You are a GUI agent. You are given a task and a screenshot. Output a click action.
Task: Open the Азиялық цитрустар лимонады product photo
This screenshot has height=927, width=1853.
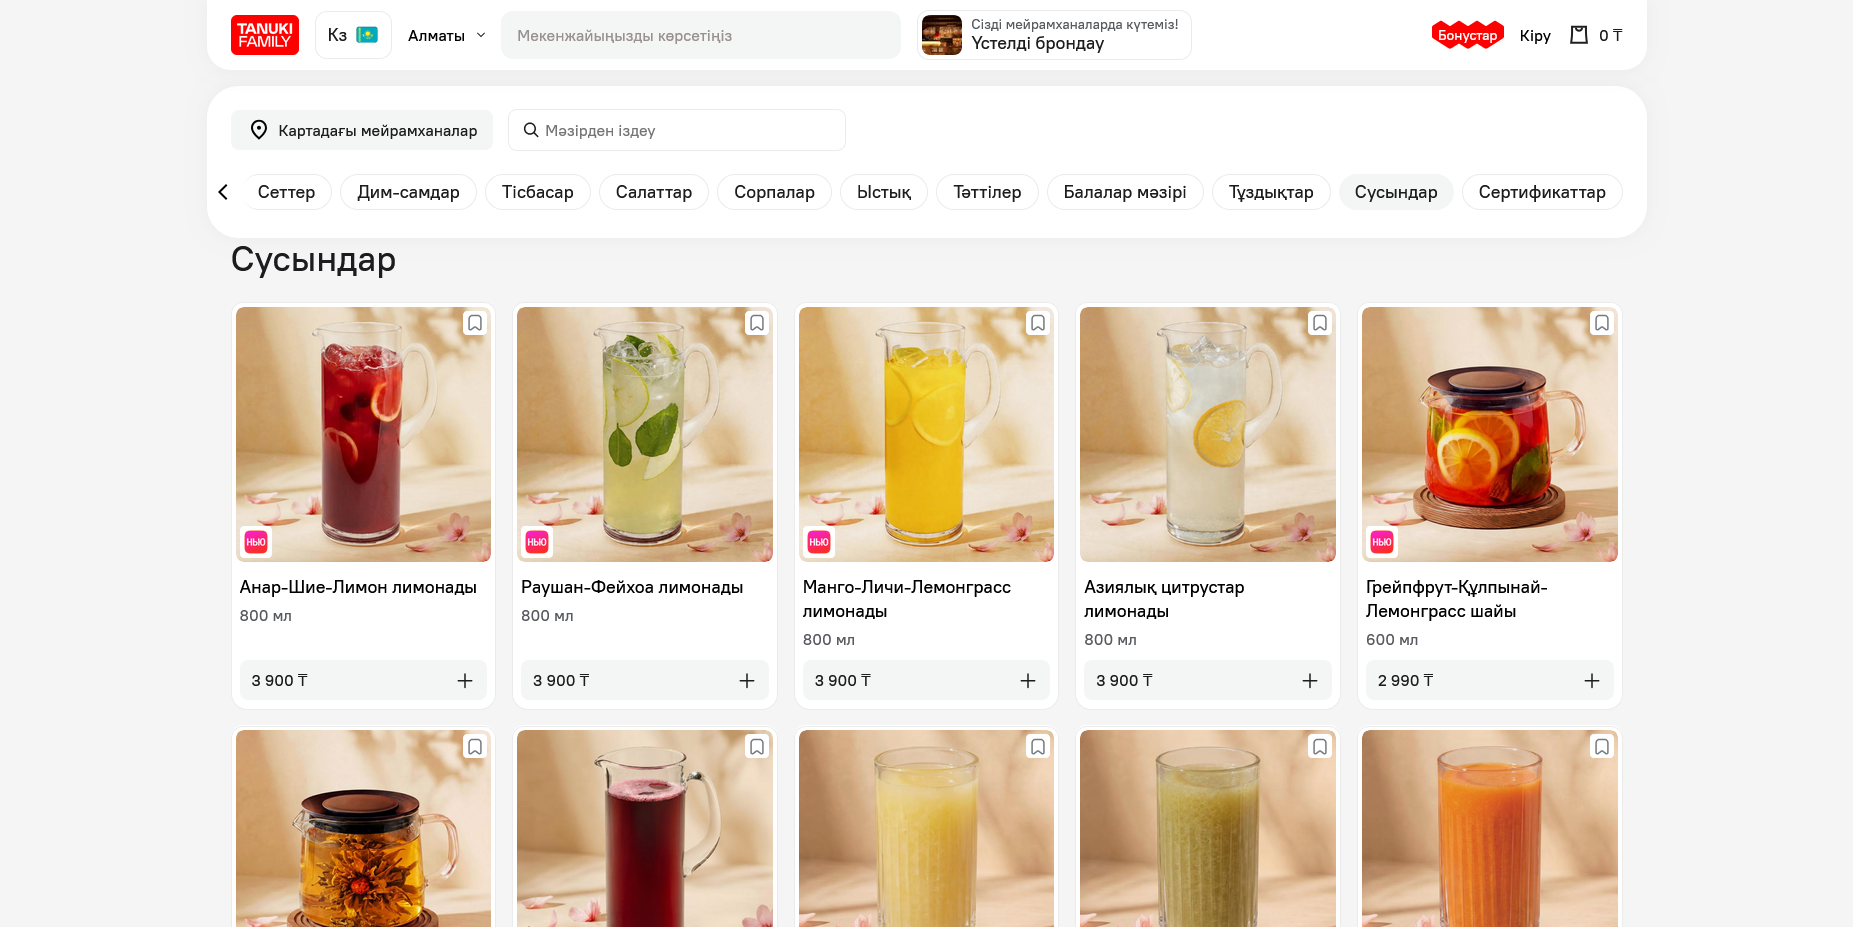tap(1208, 434)
